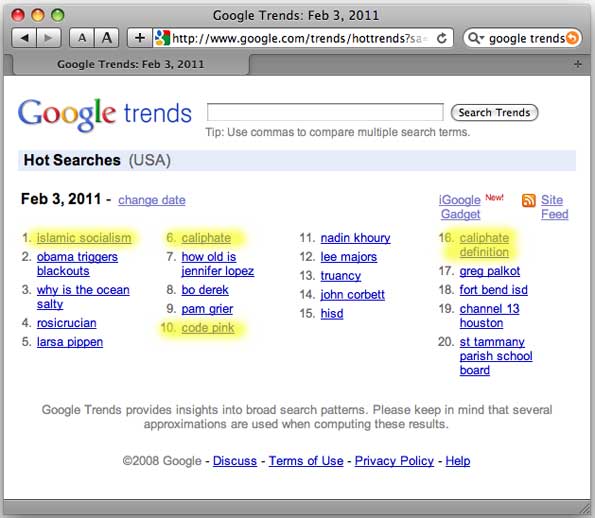Open the iGoogle Gadget link
This screenshot has width=595, height=518.
(460, 207)
